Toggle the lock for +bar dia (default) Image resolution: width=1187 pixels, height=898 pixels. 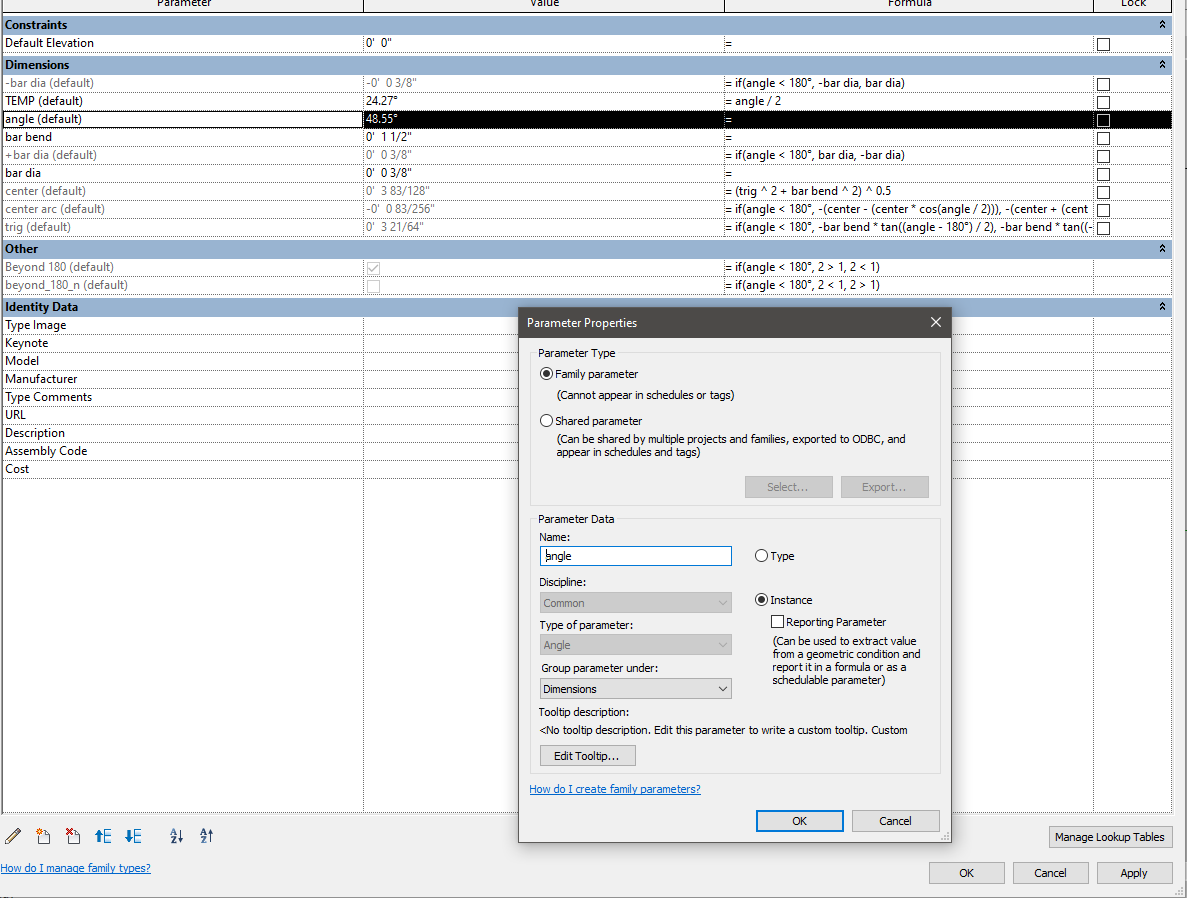[x=1104, y=156]
